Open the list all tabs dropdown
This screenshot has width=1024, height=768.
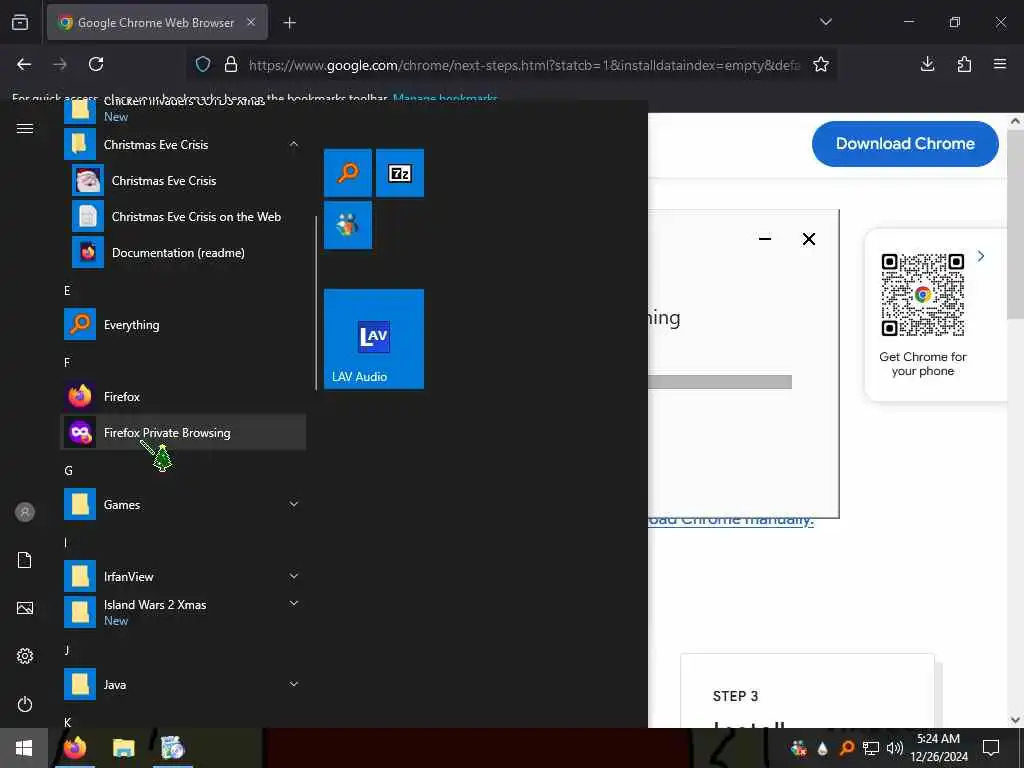point(825,22)
